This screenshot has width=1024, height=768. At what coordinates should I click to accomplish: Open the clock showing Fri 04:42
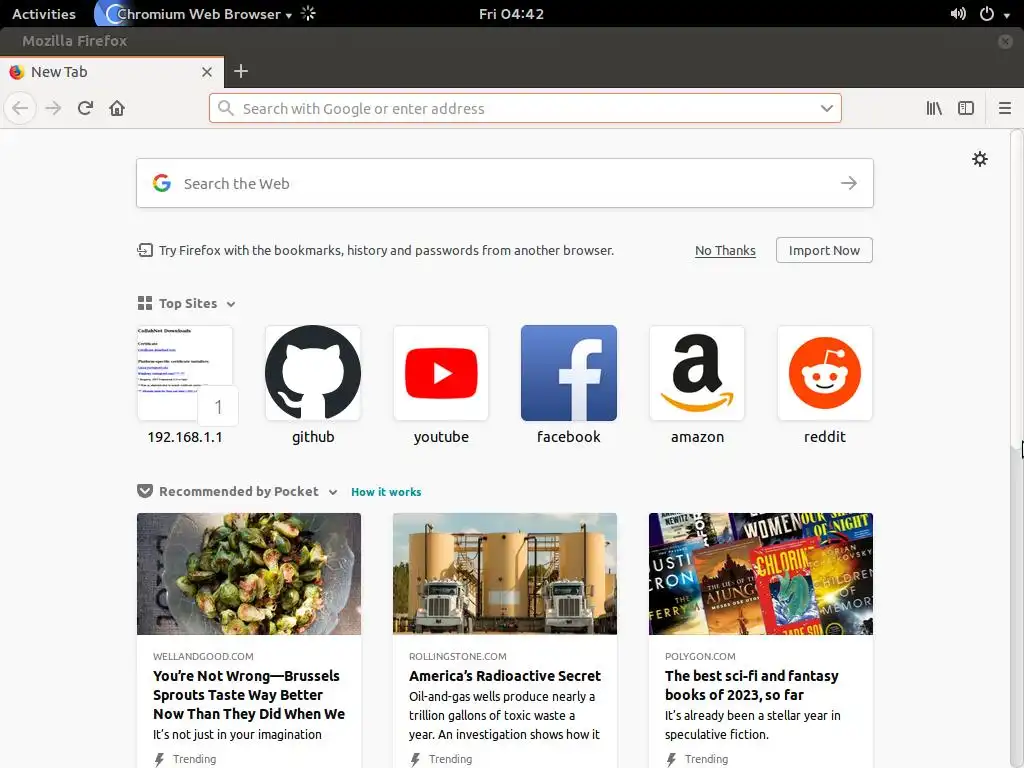click(x=511, y=14)
